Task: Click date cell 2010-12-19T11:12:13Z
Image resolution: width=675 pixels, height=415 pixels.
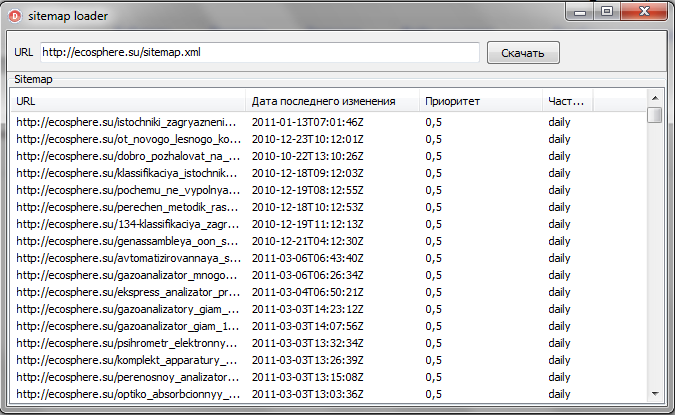Action: pyautogui.click(x=307, y=224)
